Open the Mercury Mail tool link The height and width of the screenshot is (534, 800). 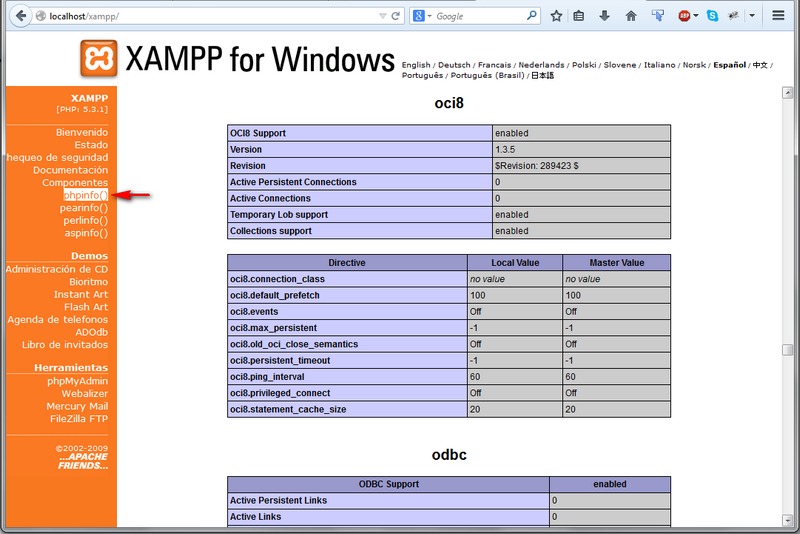[x=77, y=406]
